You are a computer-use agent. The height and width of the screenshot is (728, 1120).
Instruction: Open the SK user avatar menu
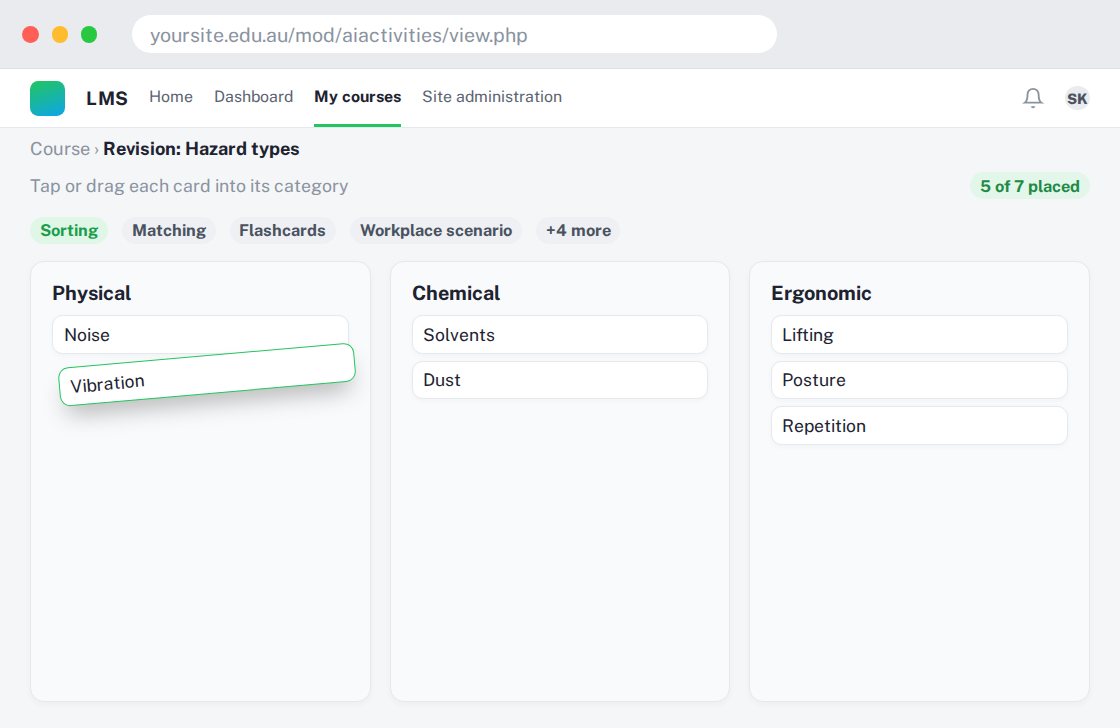click(x=1077, y=98)
